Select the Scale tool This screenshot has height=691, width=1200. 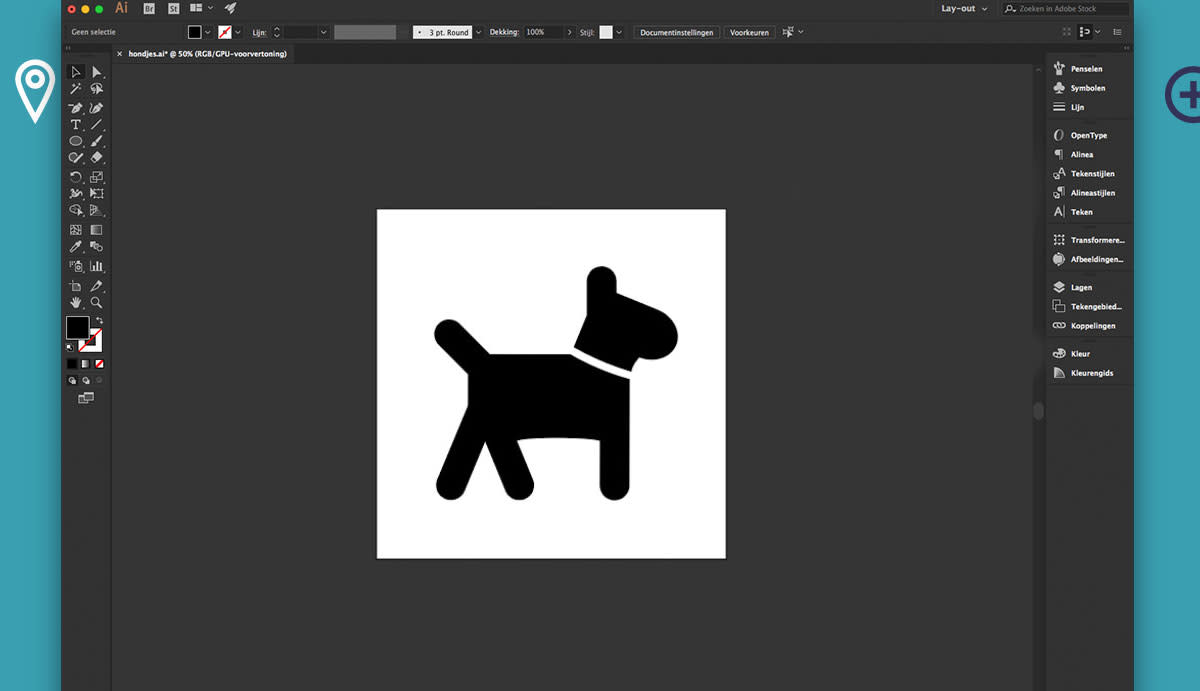(97, 177)
